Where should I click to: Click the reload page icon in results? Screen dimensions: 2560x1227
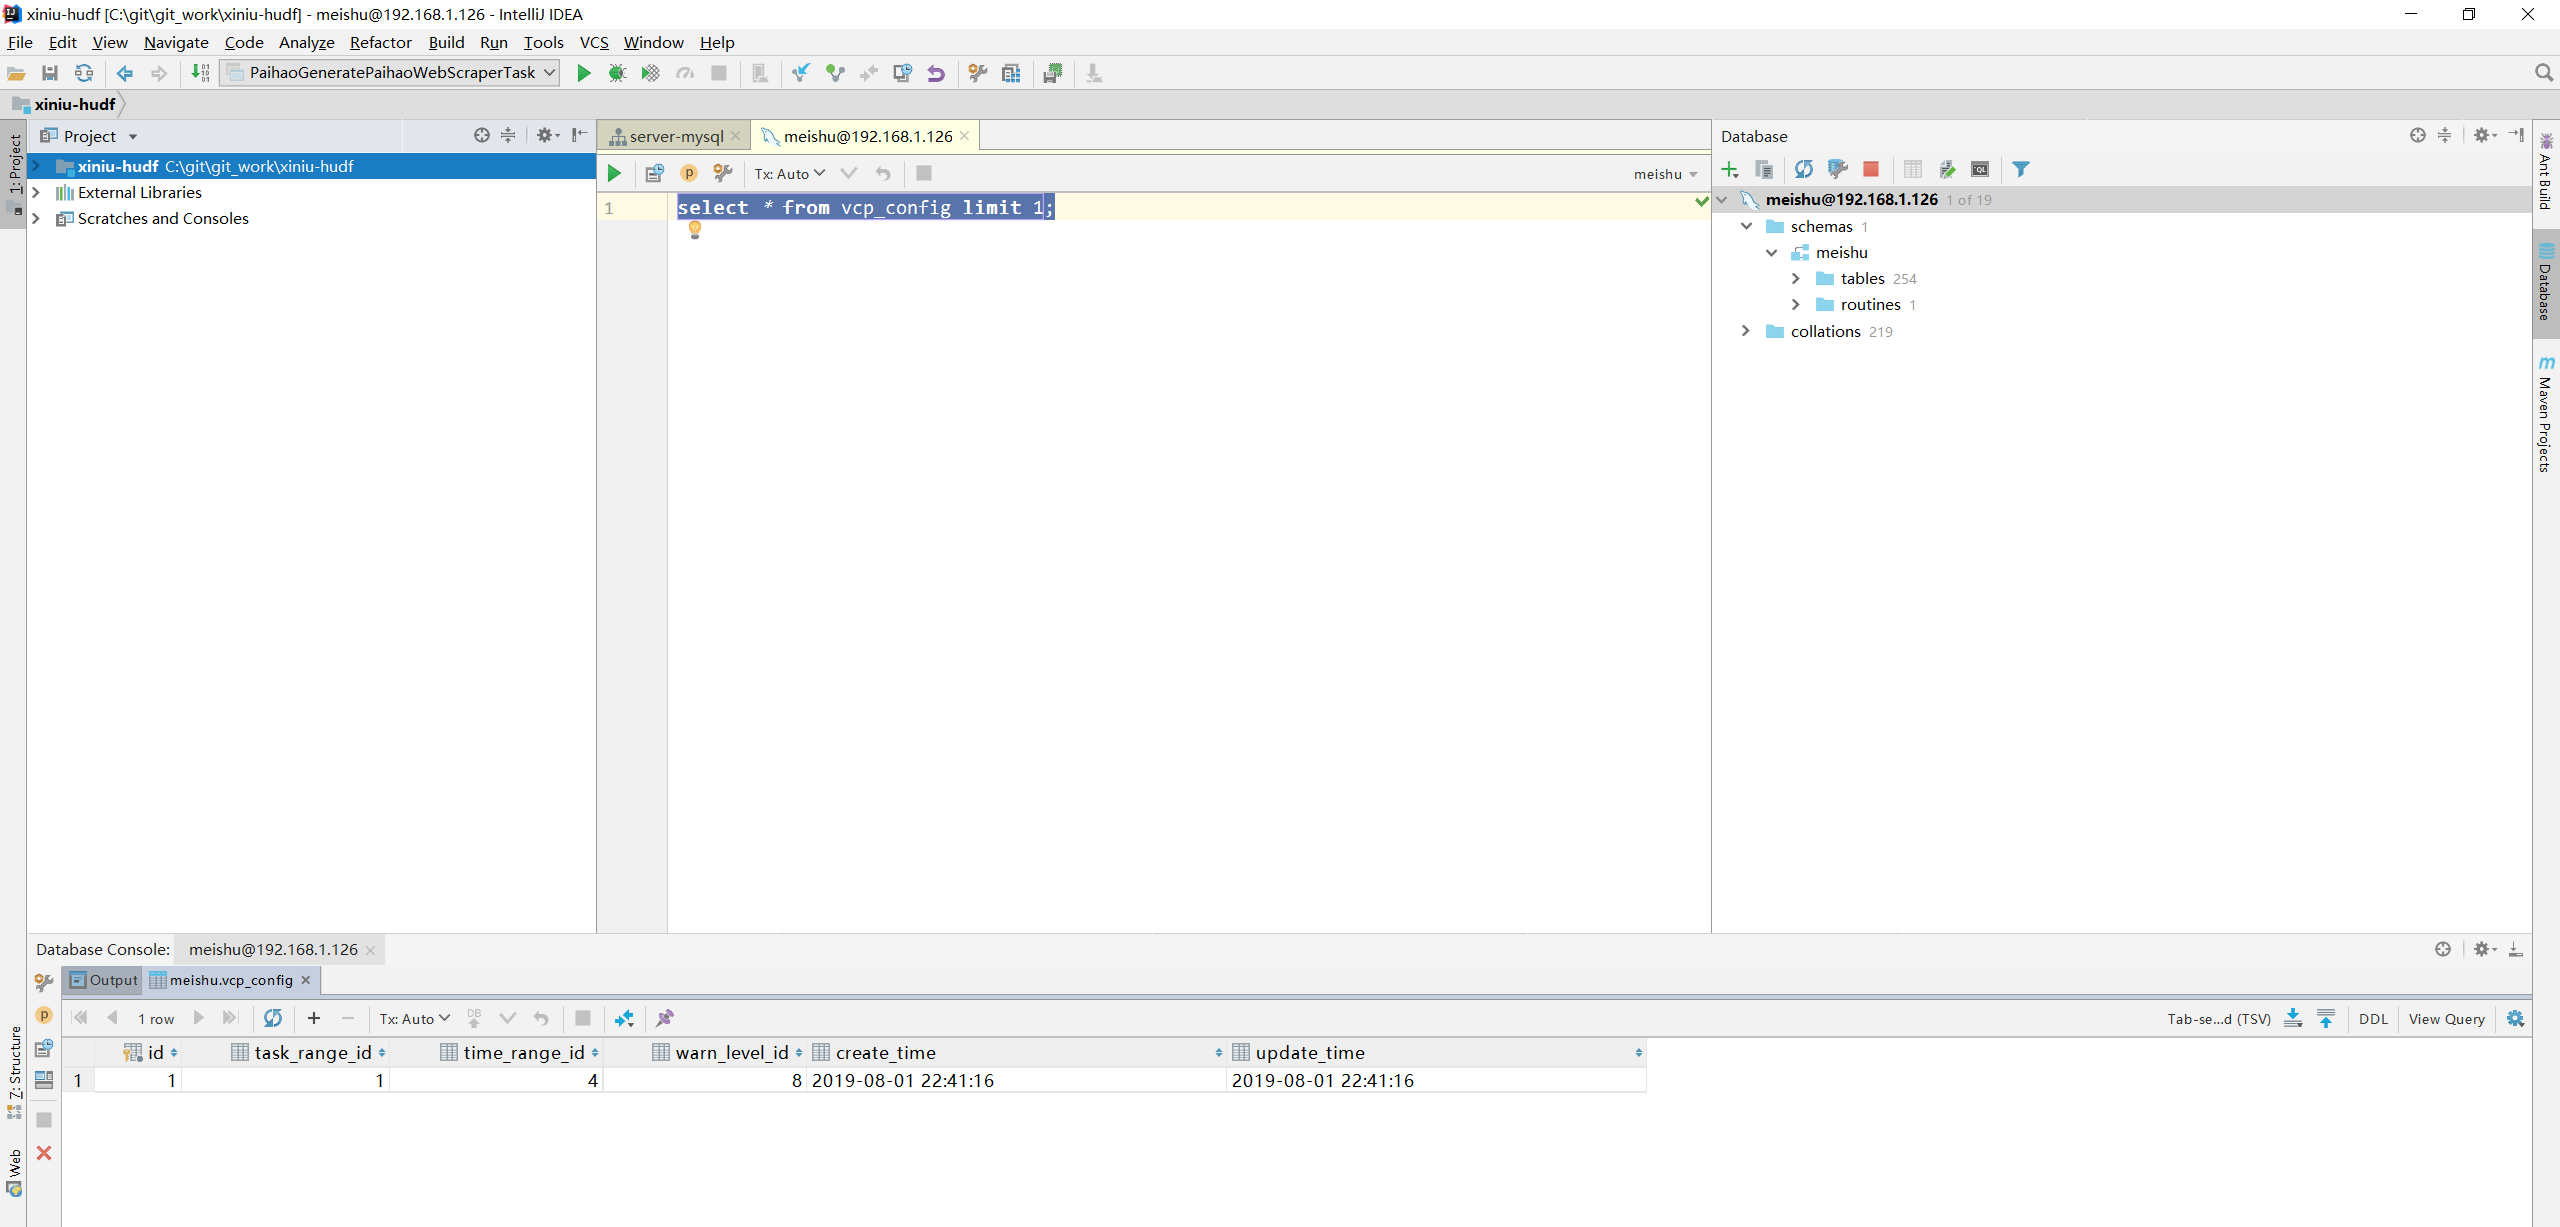[x=272, y=1018]
